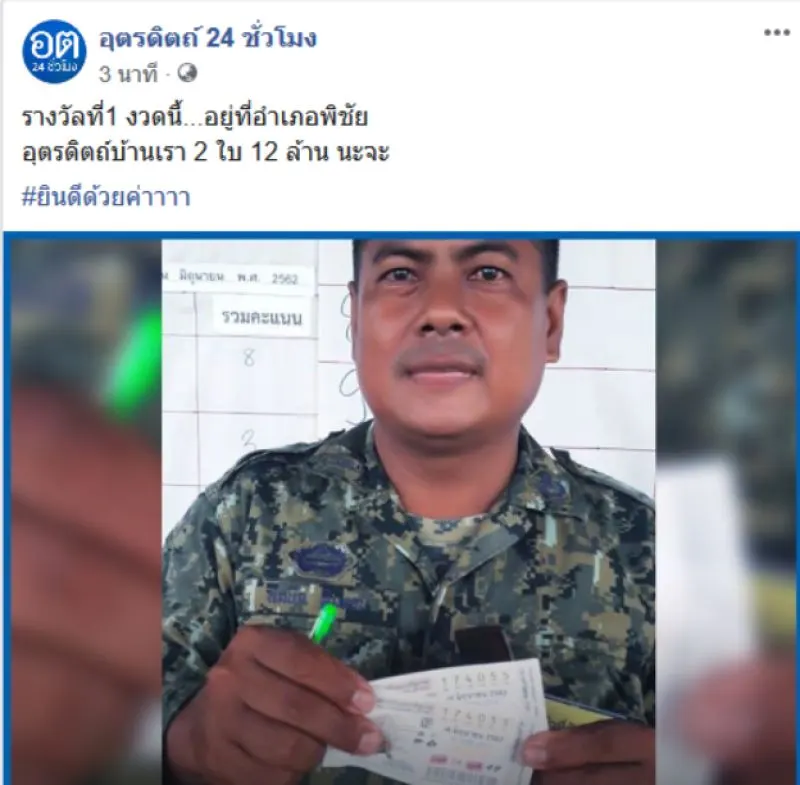Click the รวมคะแนน label in the photo

[x=262, y=318]
